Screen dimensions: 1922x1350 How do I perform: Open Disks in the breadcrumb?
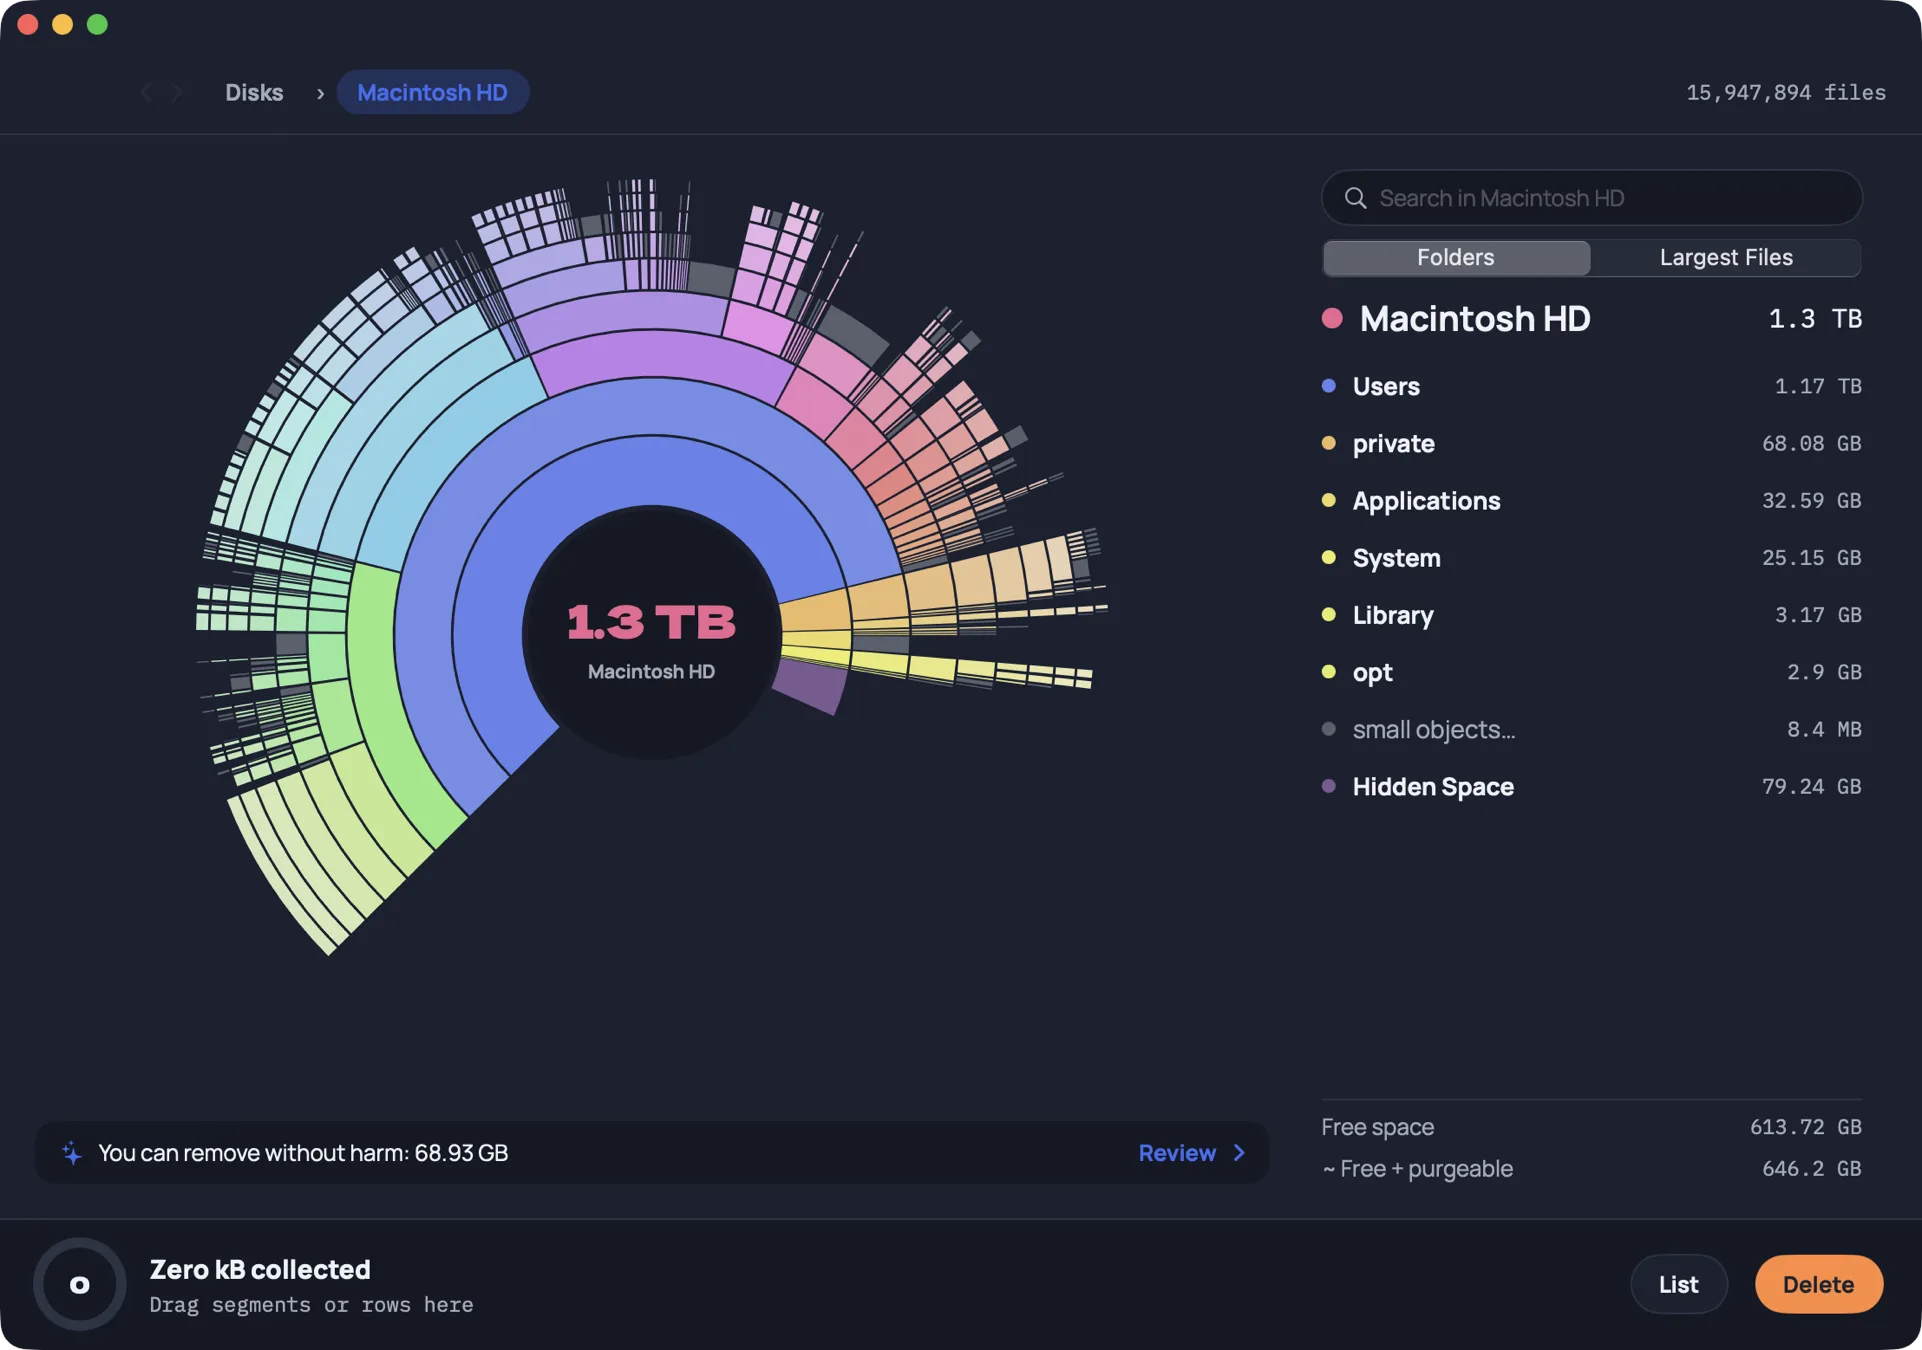coord(254,93)
